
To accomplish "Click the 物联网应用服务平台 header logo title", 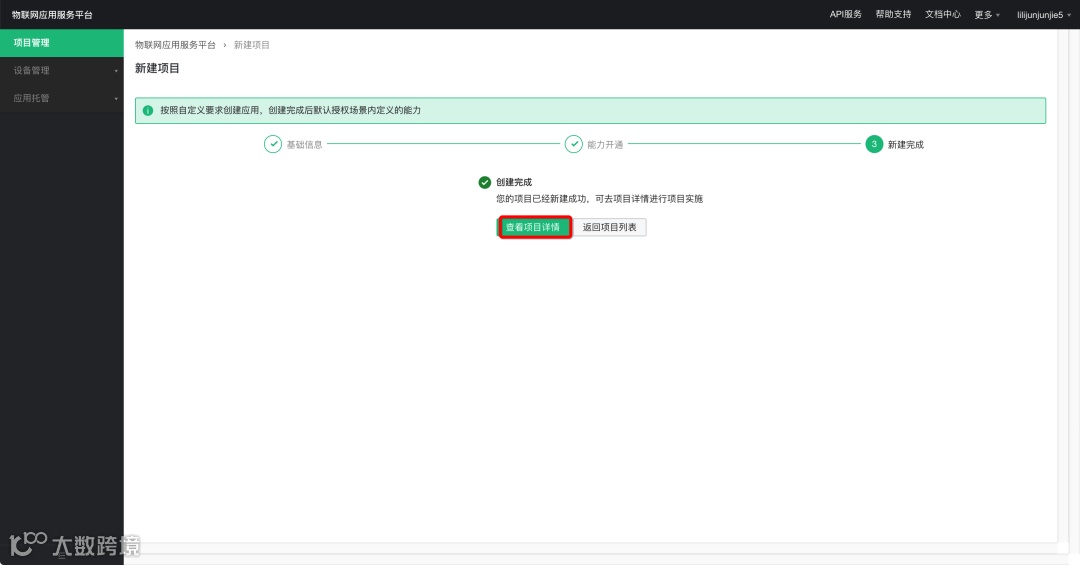I will coord(52,14).
